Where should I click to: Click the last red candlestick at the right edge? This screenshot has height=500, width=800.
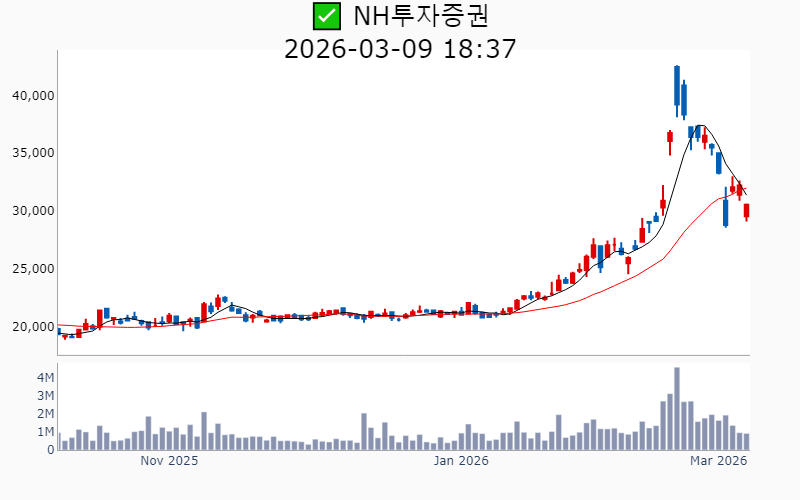pyautogui.click(x=746, y=211)
